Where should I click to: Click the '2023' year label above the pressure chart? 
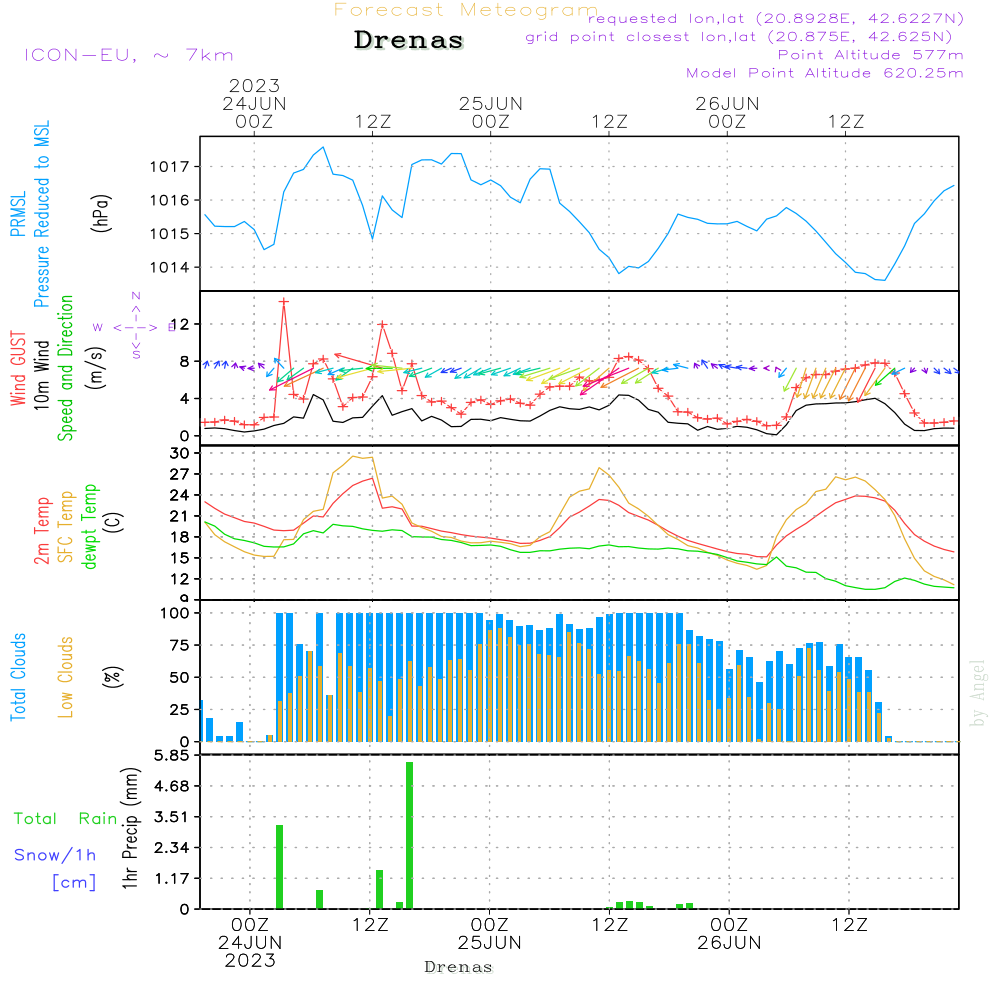point(254,85)
